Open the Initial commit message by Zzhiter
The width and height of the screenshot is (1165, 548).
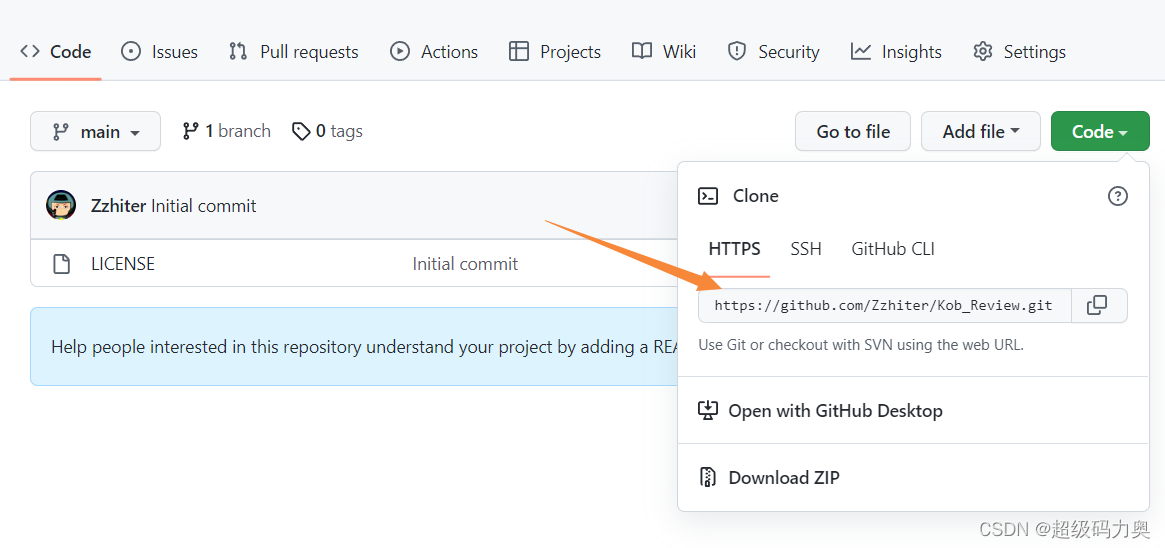pyautogui.click(x=204, y=206)
